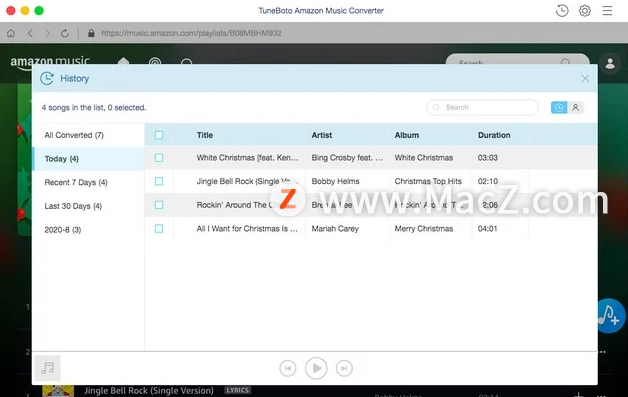
Task: Sort by the Artist column header
Action: [322, 135]
